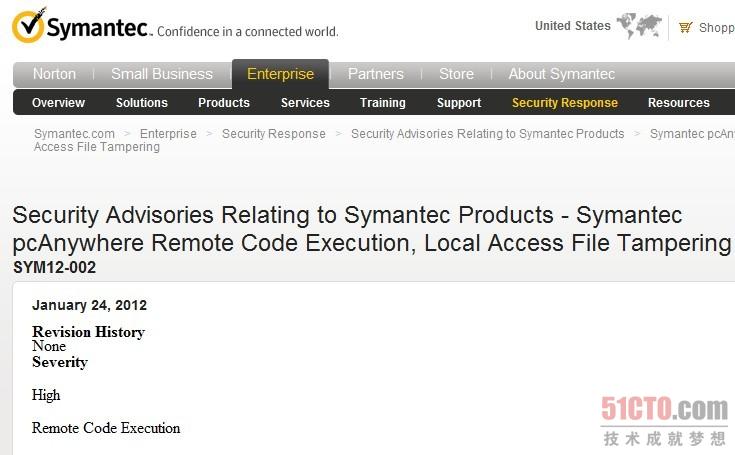Click the world map icon
The height and width of the screenshot is (455, 735).
click(639, 26)
